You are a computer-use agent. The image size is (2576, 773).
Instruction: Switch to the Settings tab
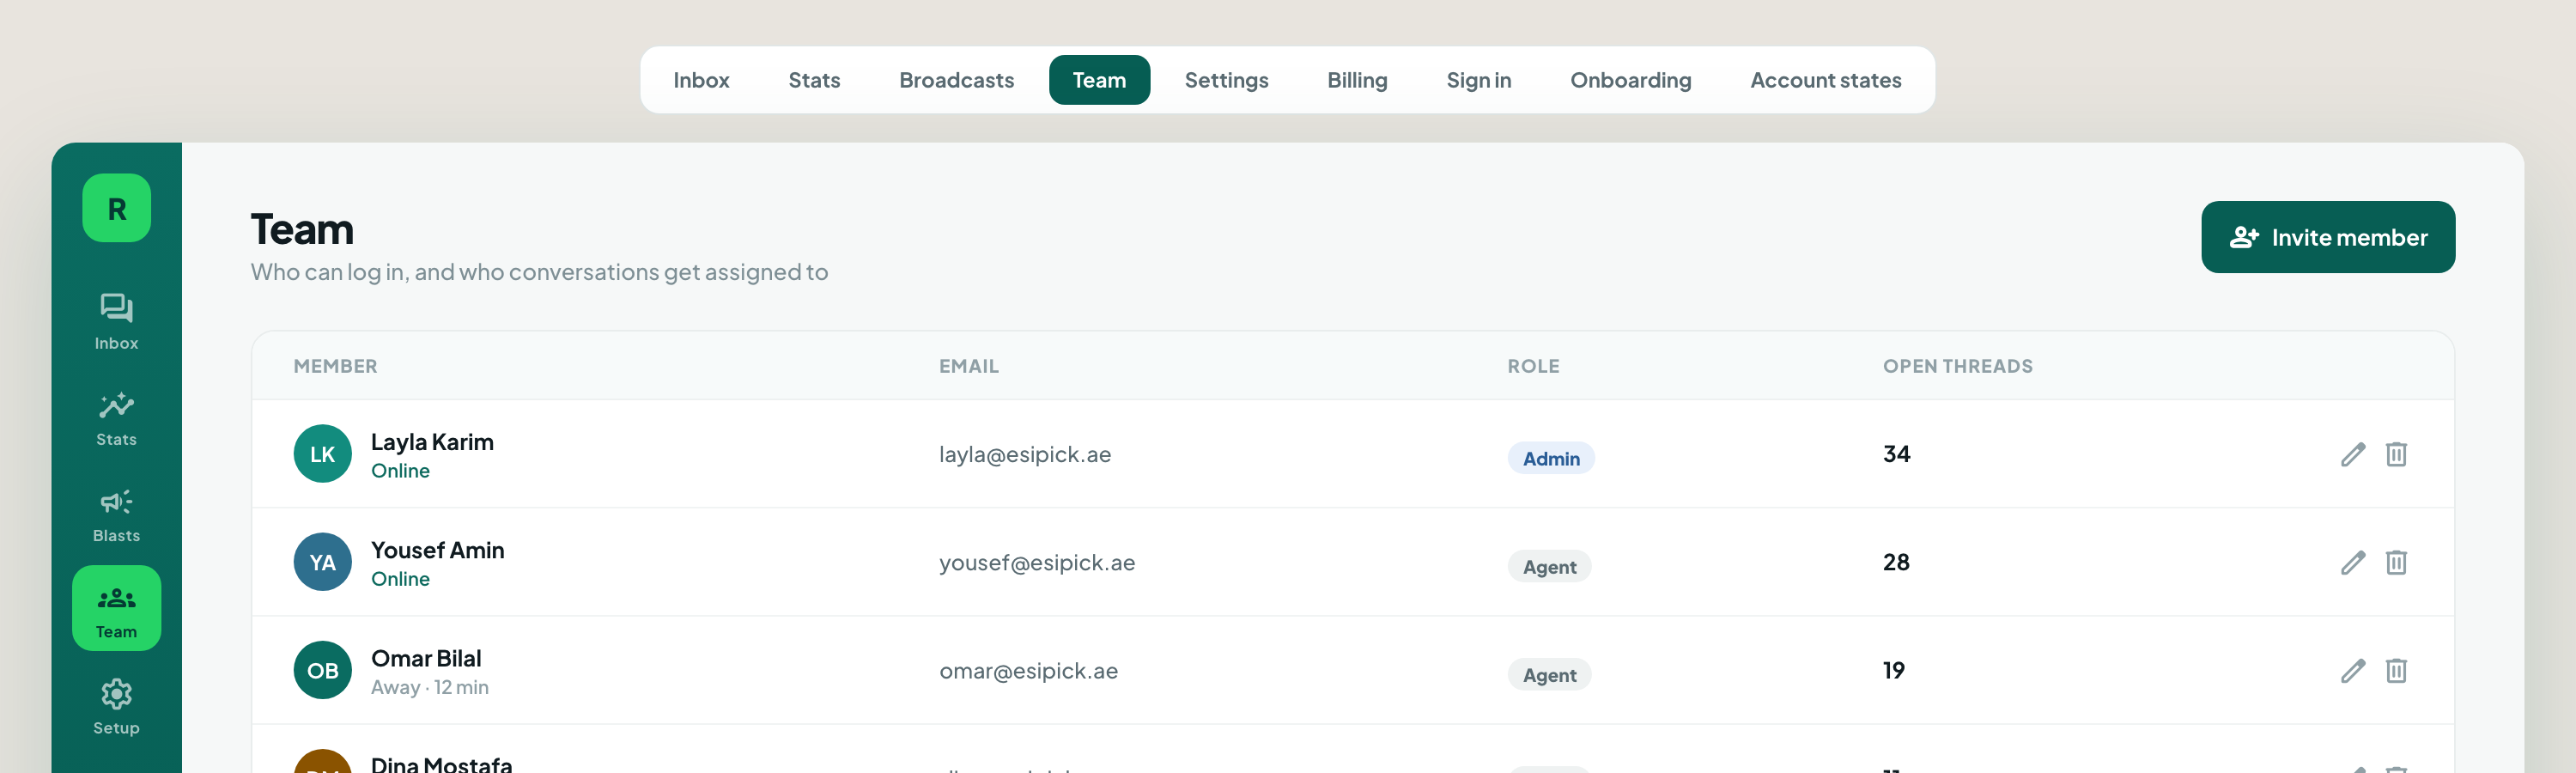click(x=1226, y=80)
